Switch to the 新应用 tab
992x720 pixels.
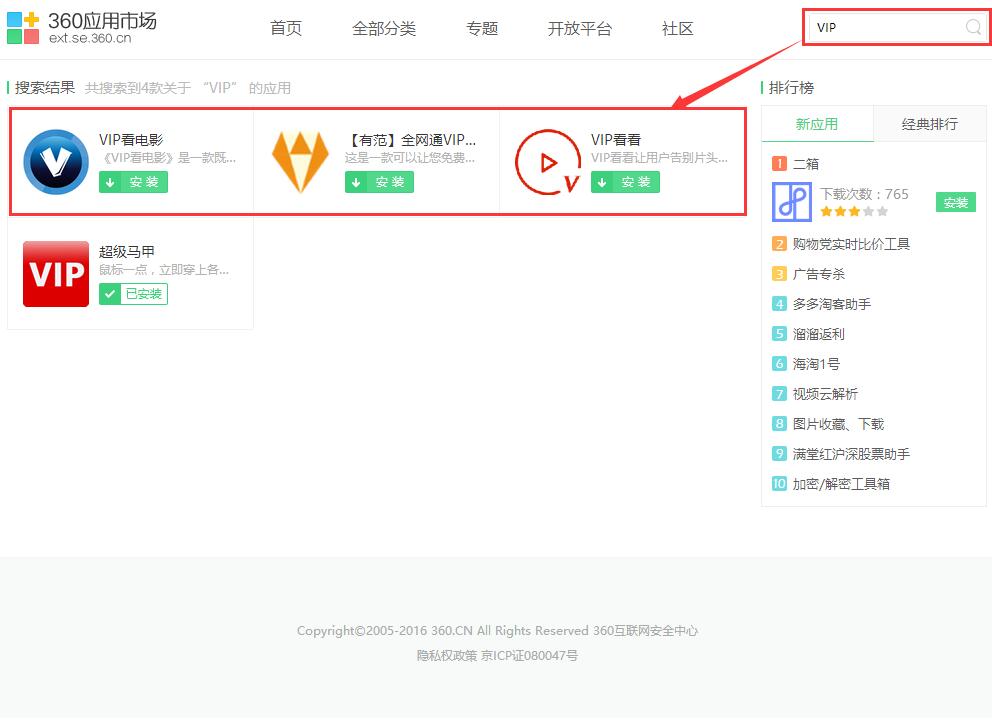[817, 123]
